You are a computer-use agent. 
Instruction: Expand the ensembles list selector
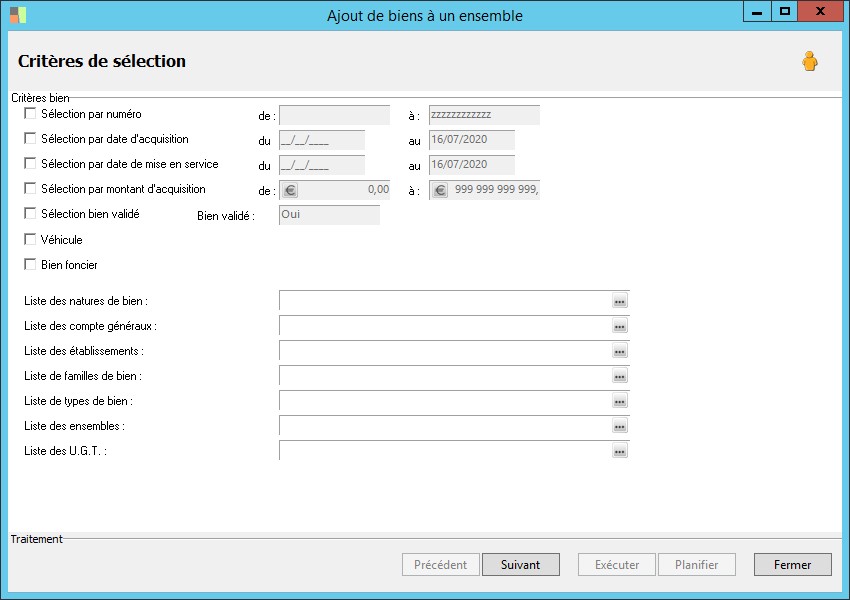click(x=620, y=426)
